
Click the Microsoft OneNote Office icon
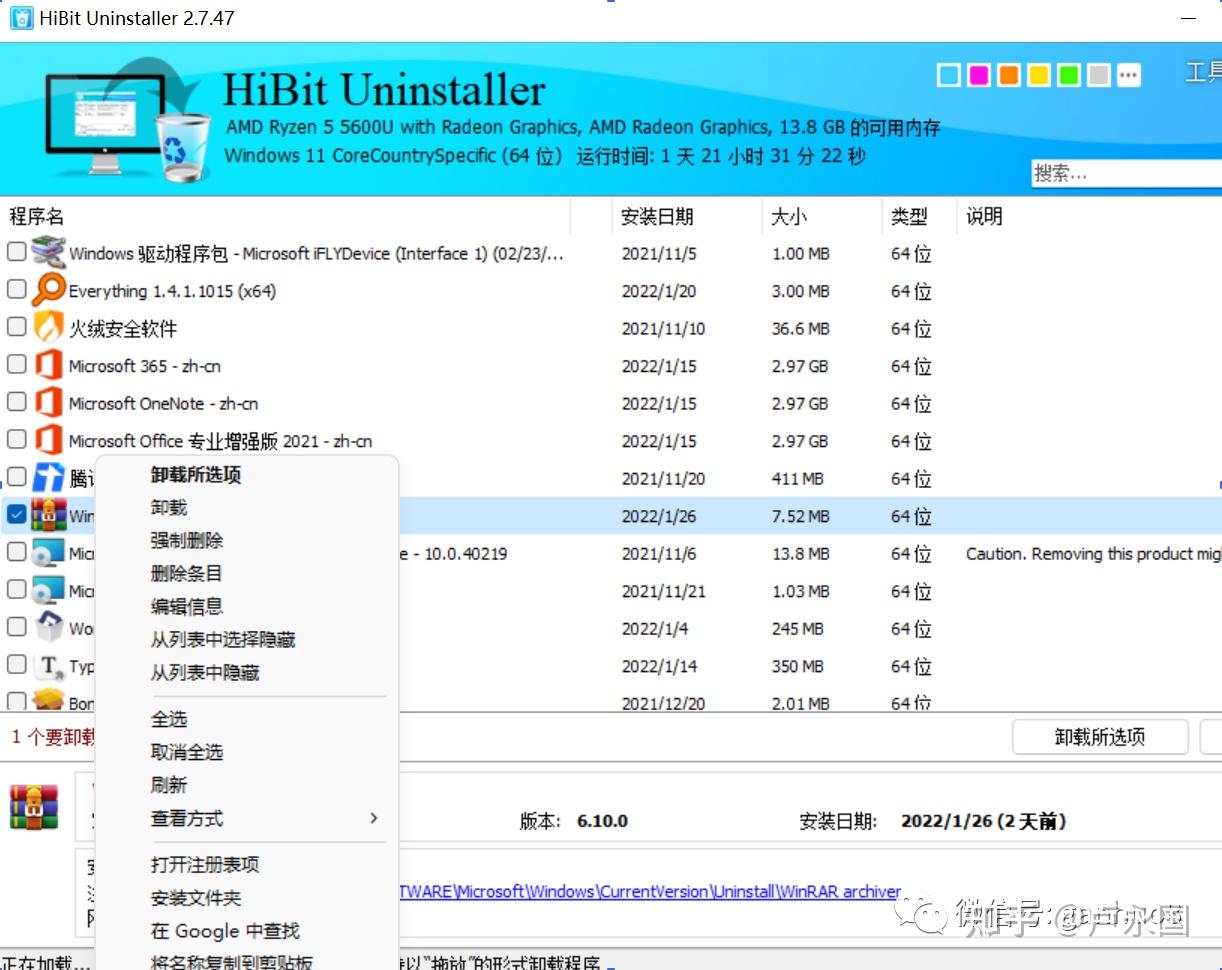click(x=48, y=403)
